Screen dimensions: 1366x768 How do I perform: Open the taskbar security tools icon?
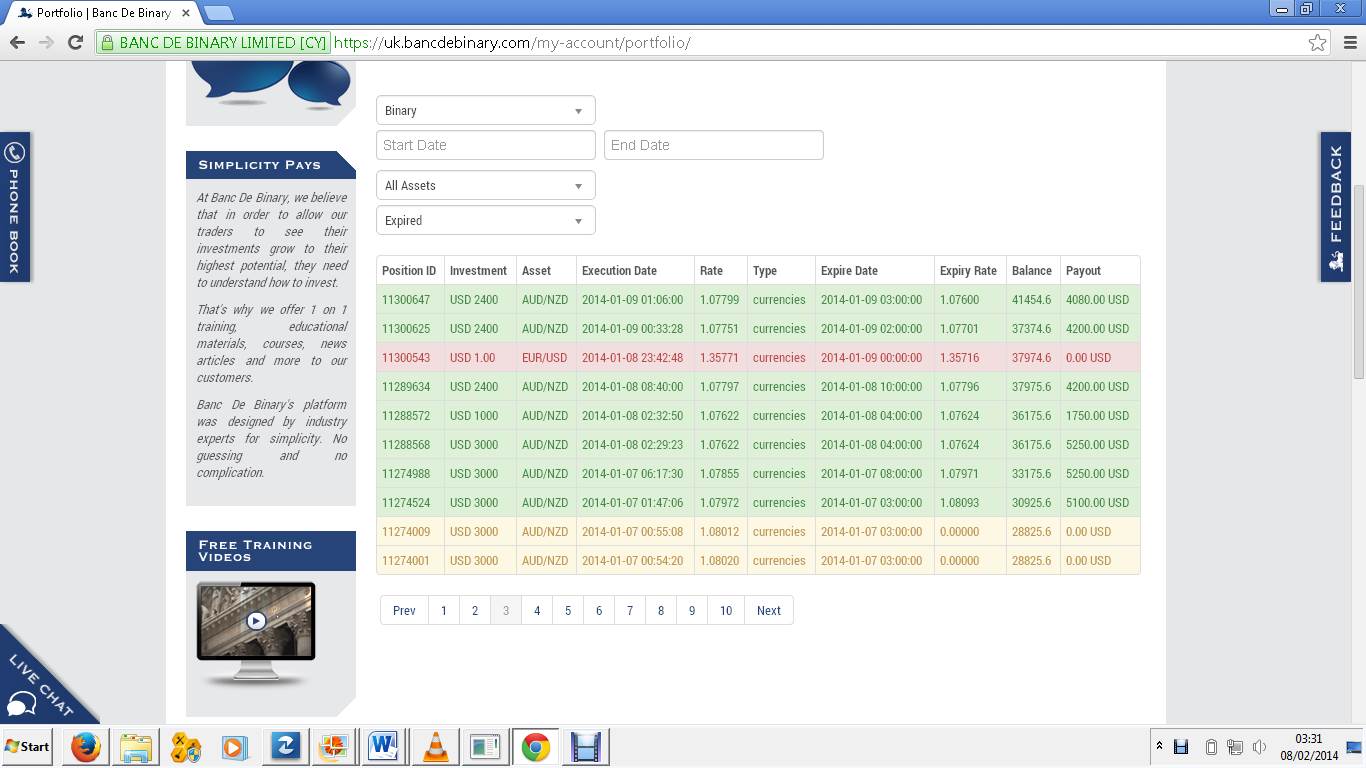pyautogui.click(x=186, y=747)
